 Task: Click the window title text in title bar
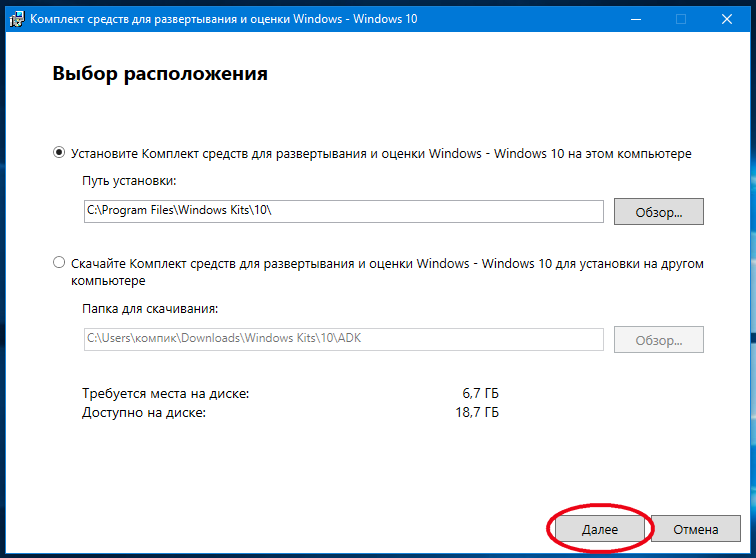click(x=224, y=19)
